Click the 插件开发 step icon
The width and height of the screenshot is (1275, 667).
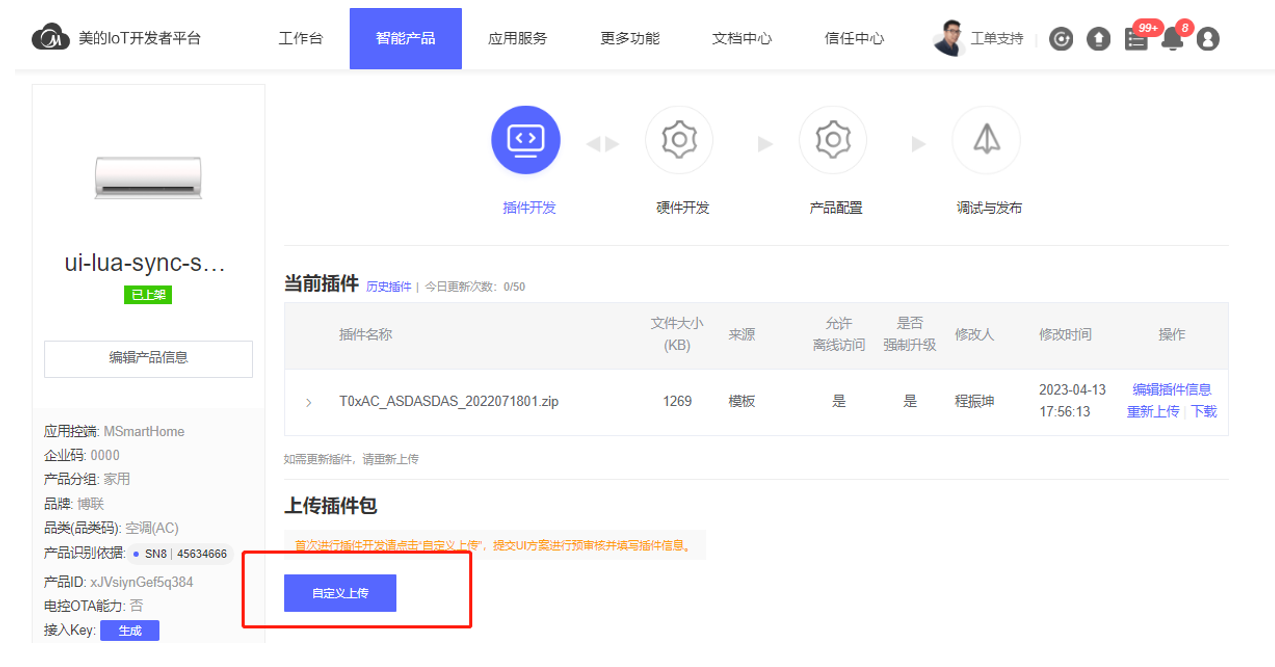525,140
